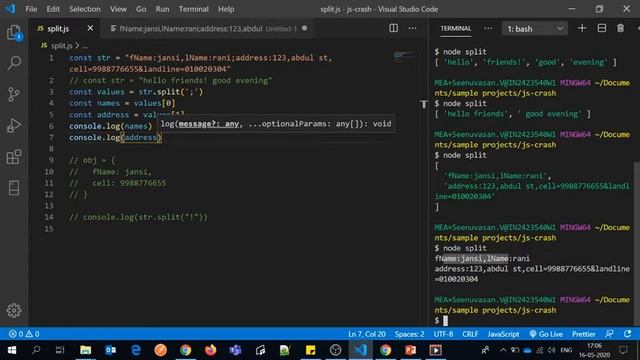Click the terminal prompt input cursor
This screenshot has width=640, height=360.
pos(445,320)
